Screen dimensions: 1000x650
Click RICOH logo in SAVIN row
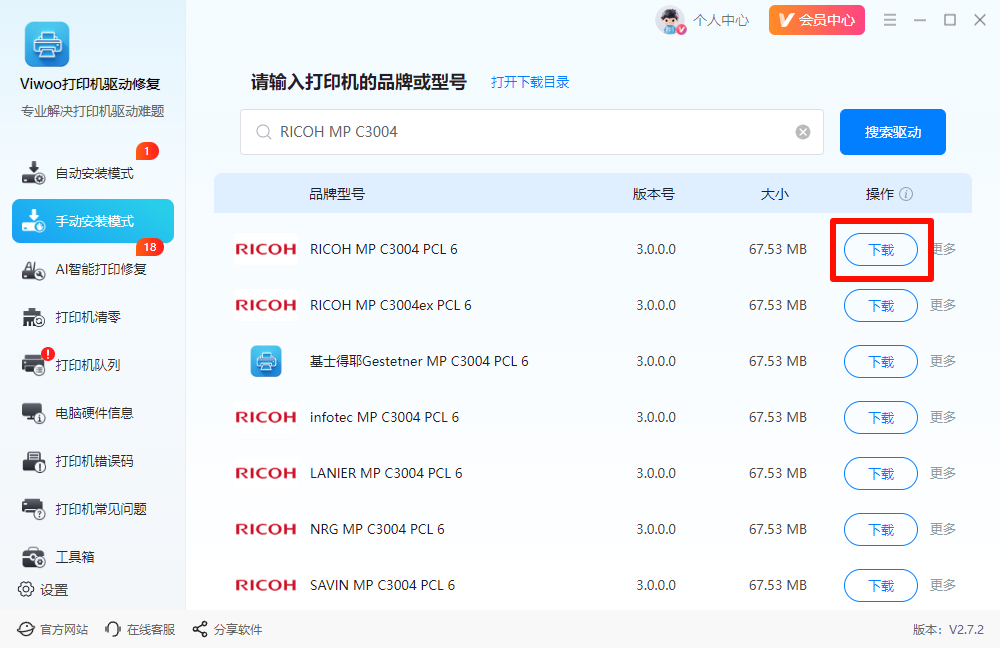coord(266,585)
